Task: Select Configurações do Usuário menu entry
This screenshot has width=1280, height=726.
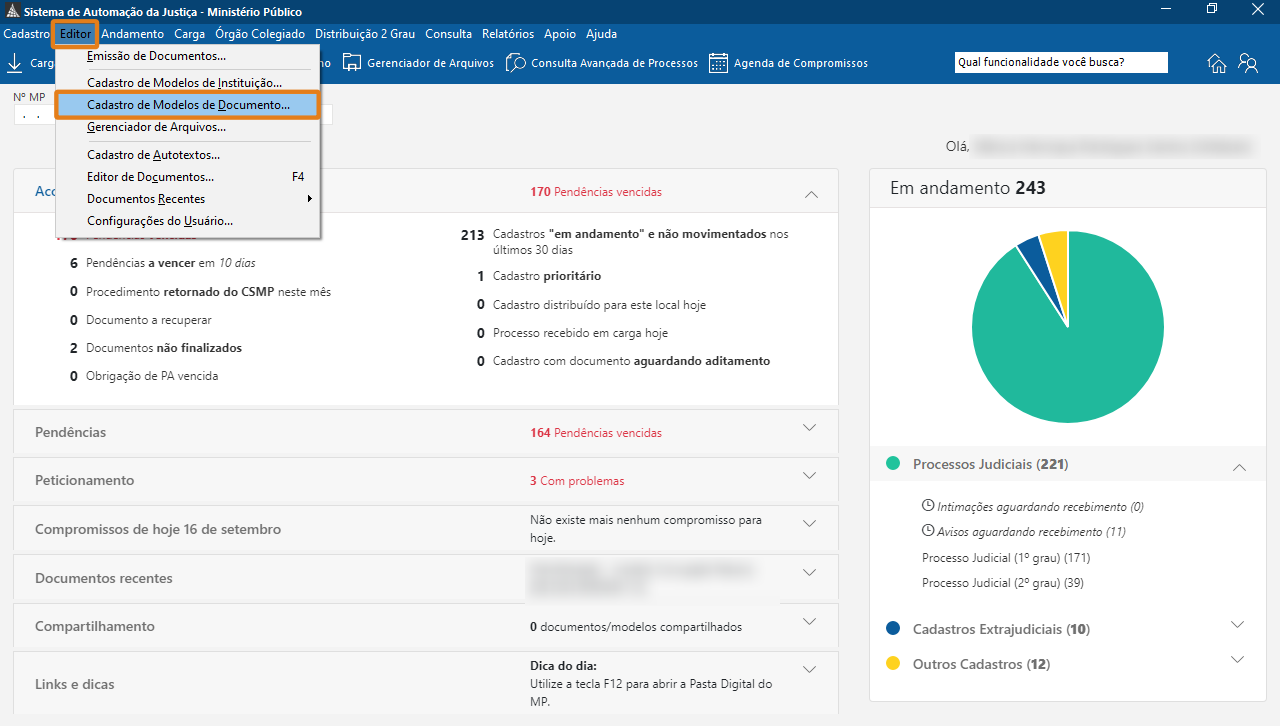Action: click(x=188, y=220)
